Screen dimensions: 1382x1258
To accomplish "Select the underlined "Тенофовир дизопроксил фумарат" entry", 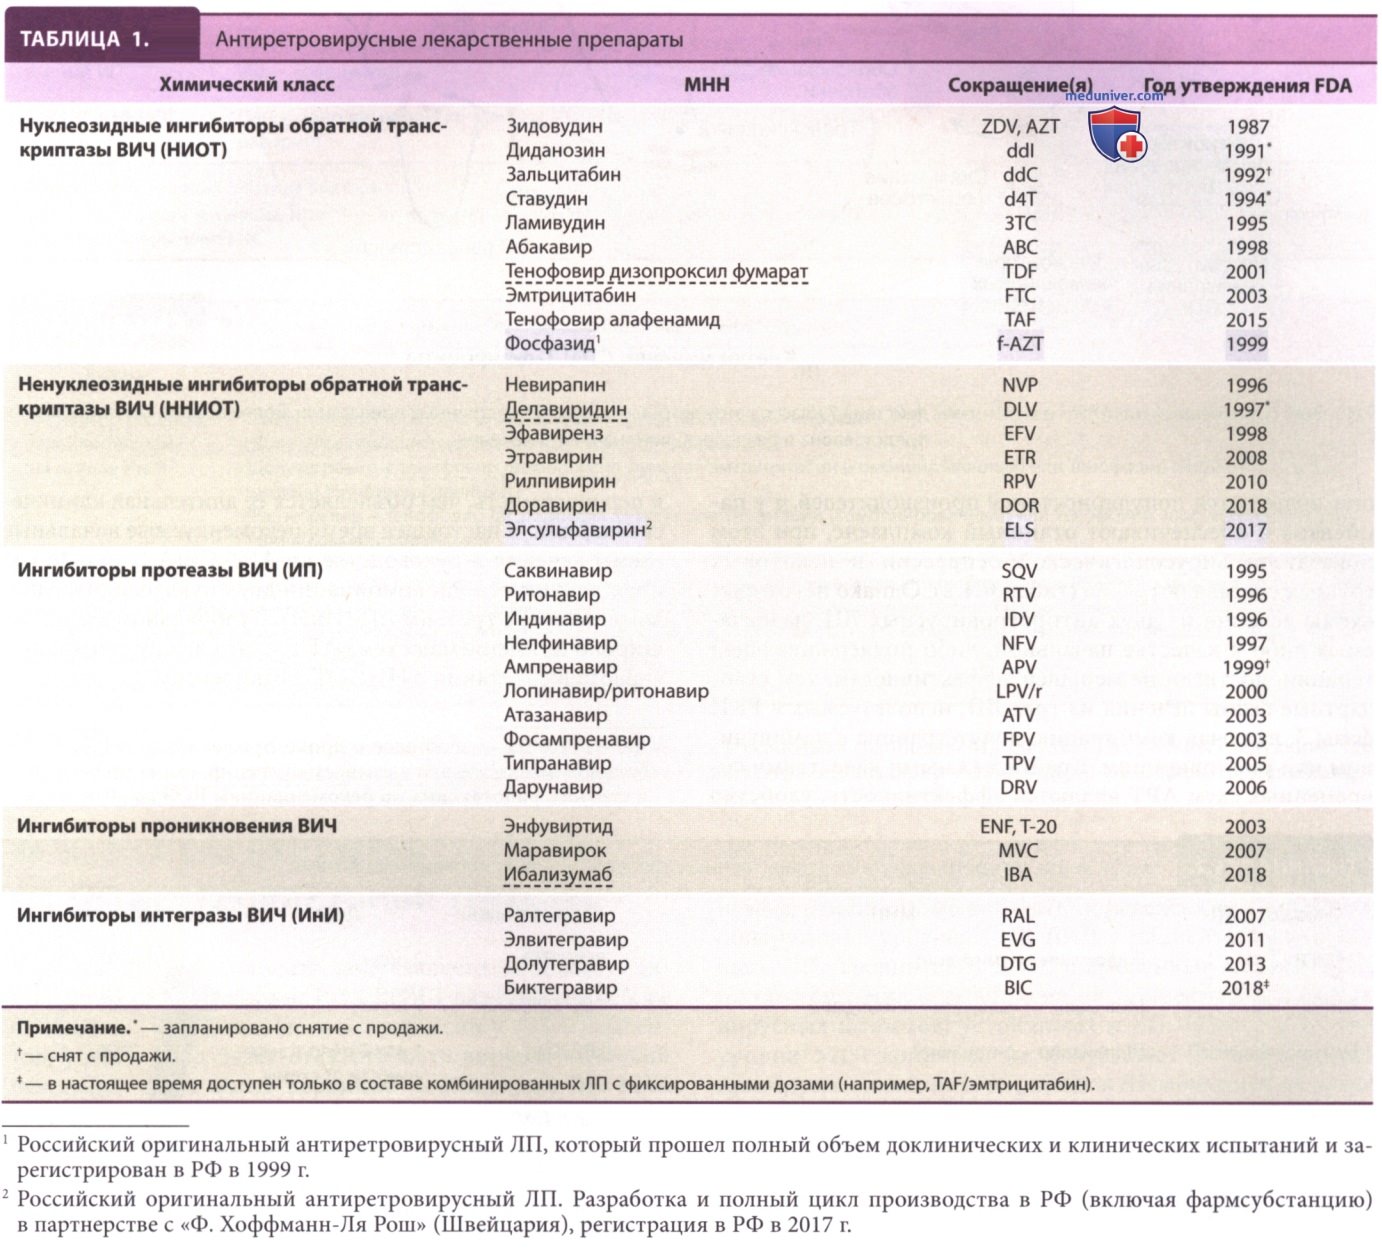I will click(656, 272).
